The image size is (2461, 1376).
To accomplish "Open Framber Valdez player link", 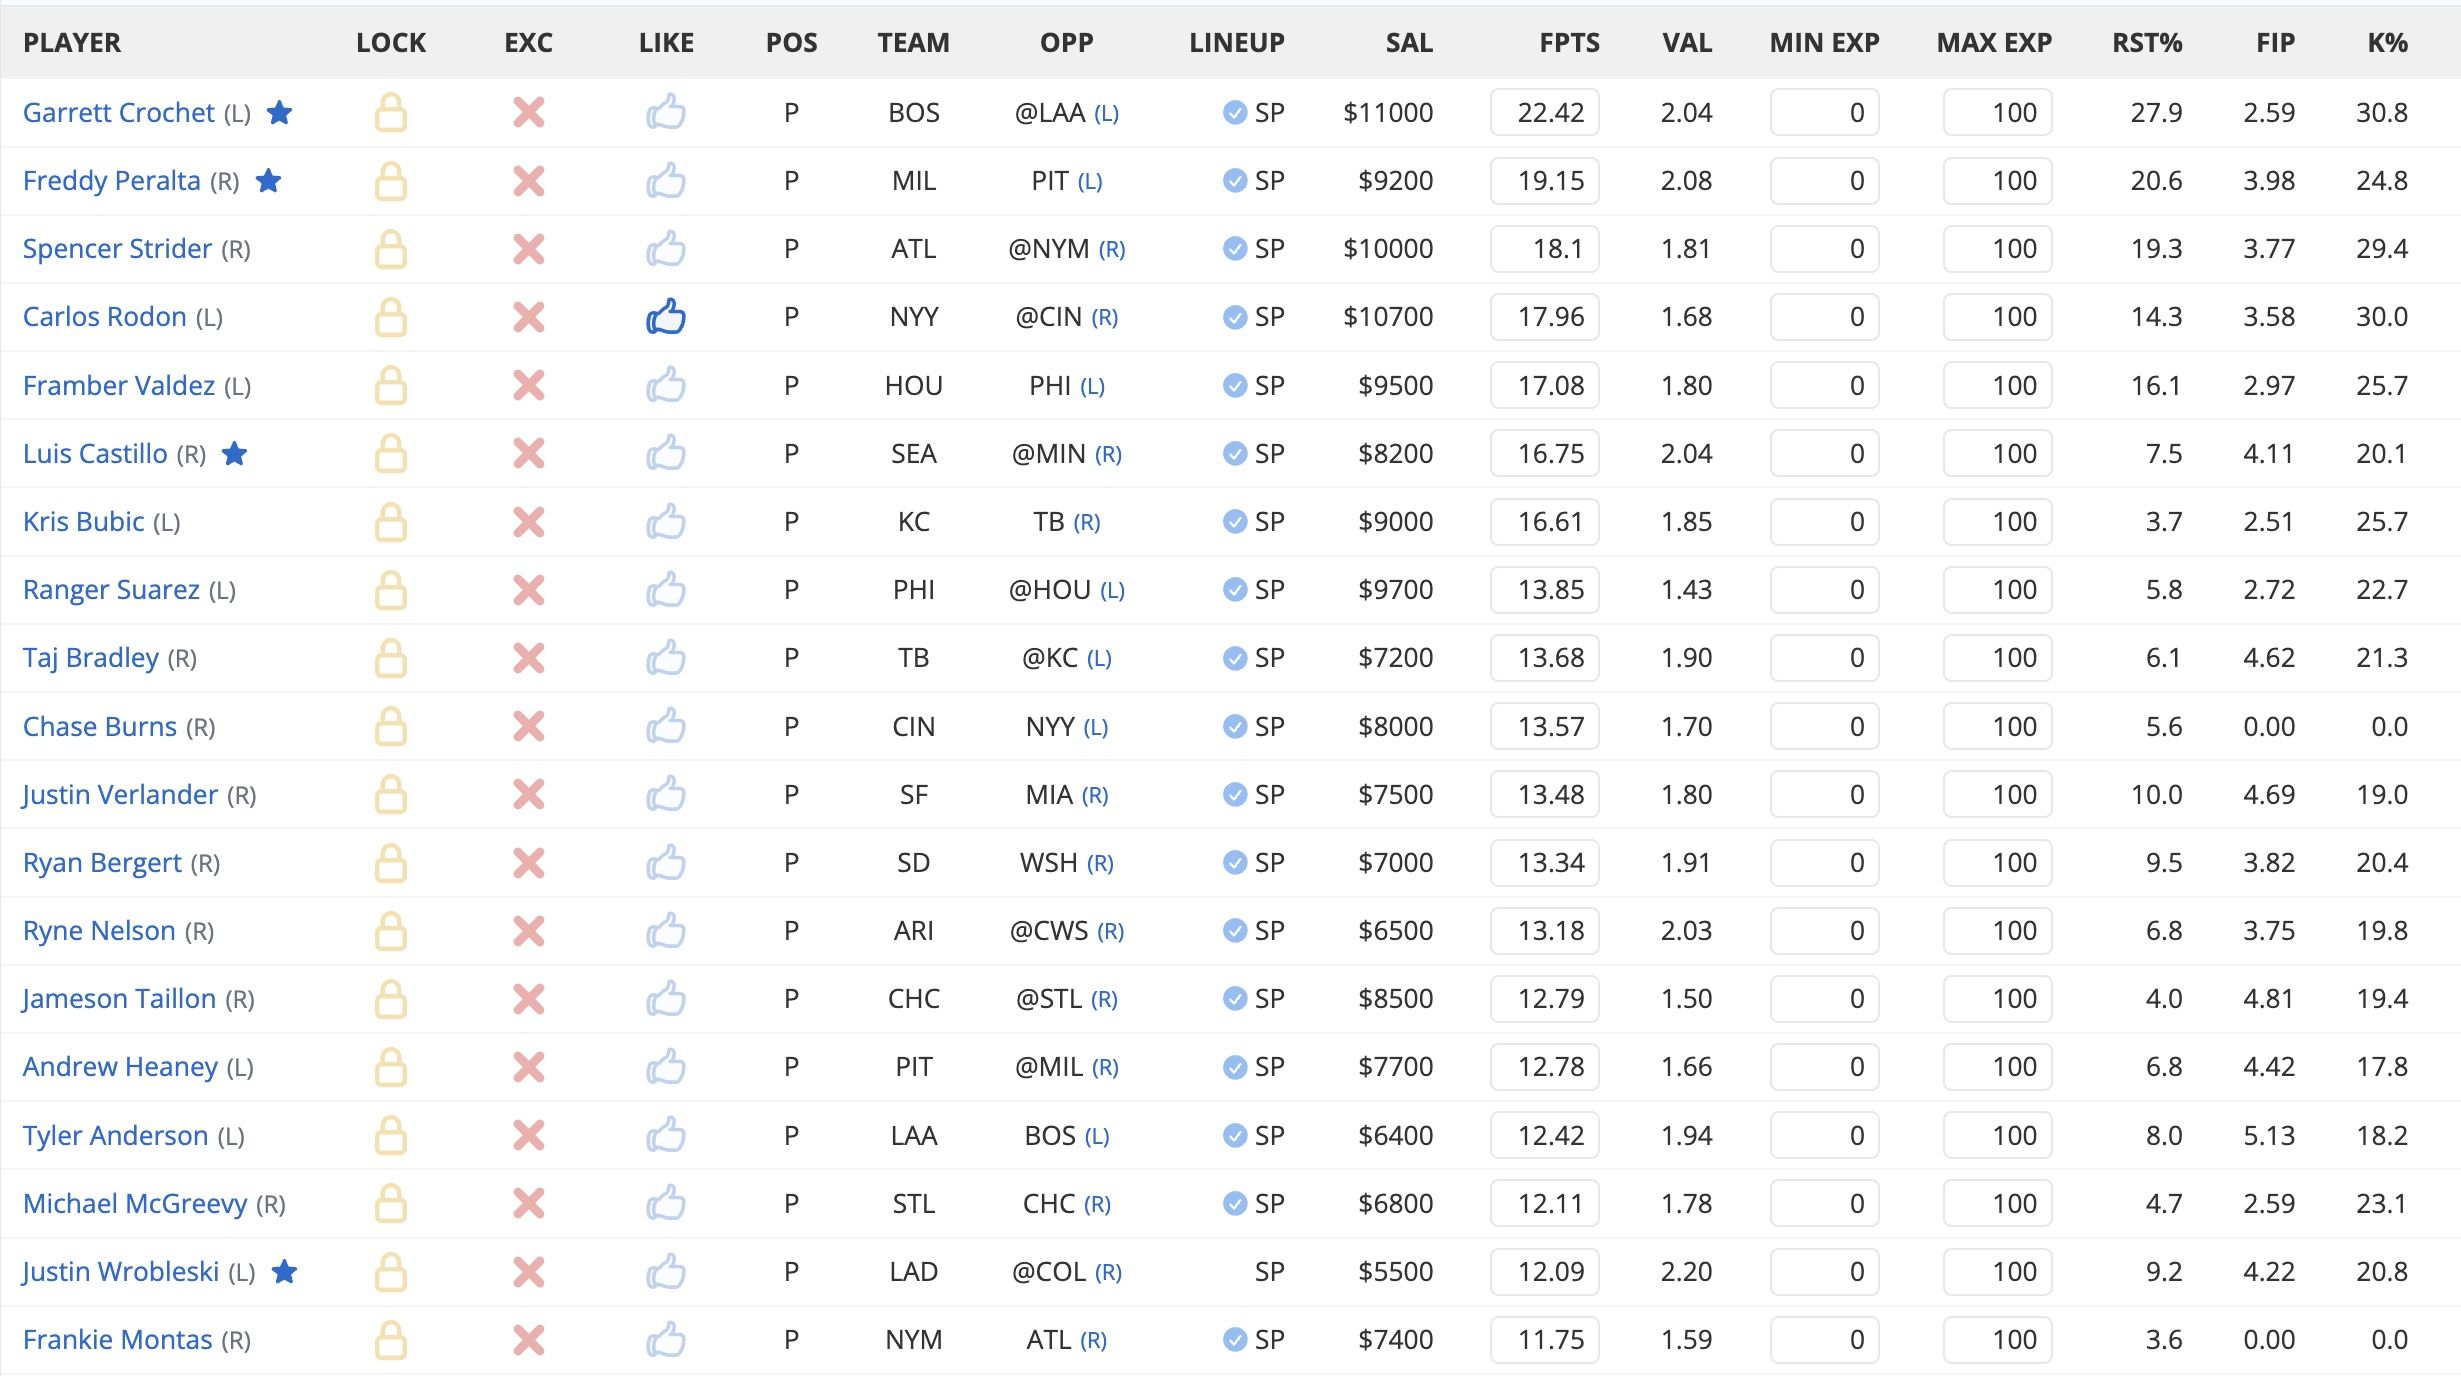I will coord(119,386).
